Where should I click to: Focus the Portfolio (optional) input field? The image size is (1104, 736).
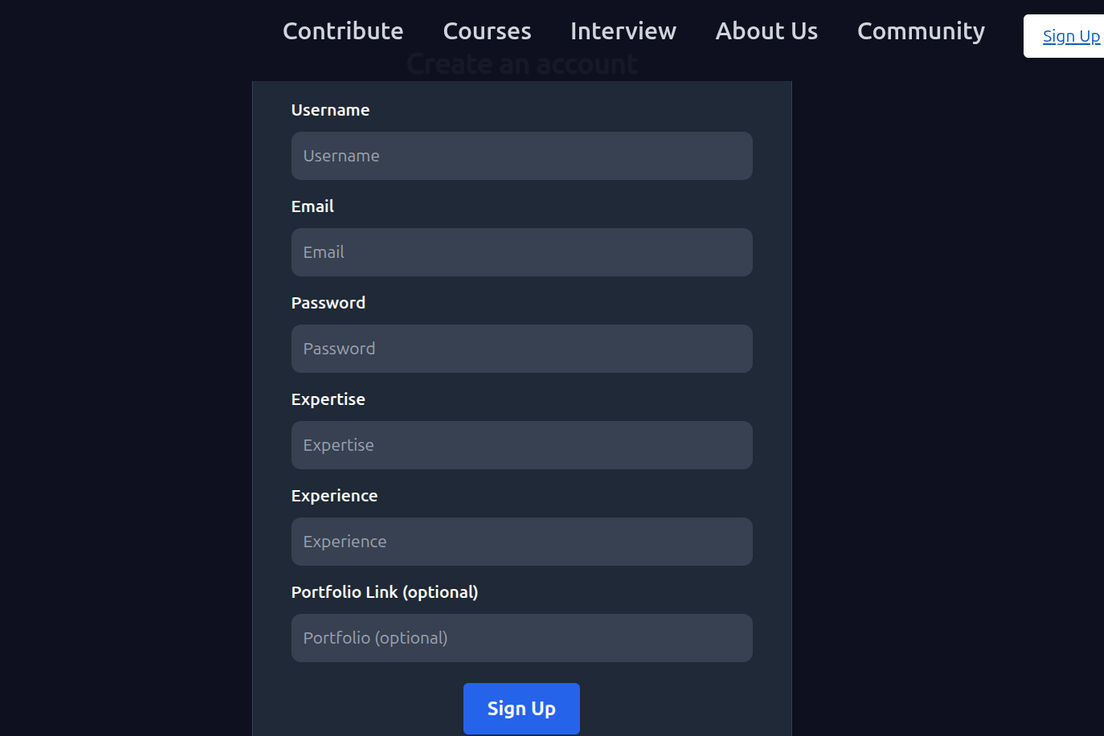(x=521, y=638)
